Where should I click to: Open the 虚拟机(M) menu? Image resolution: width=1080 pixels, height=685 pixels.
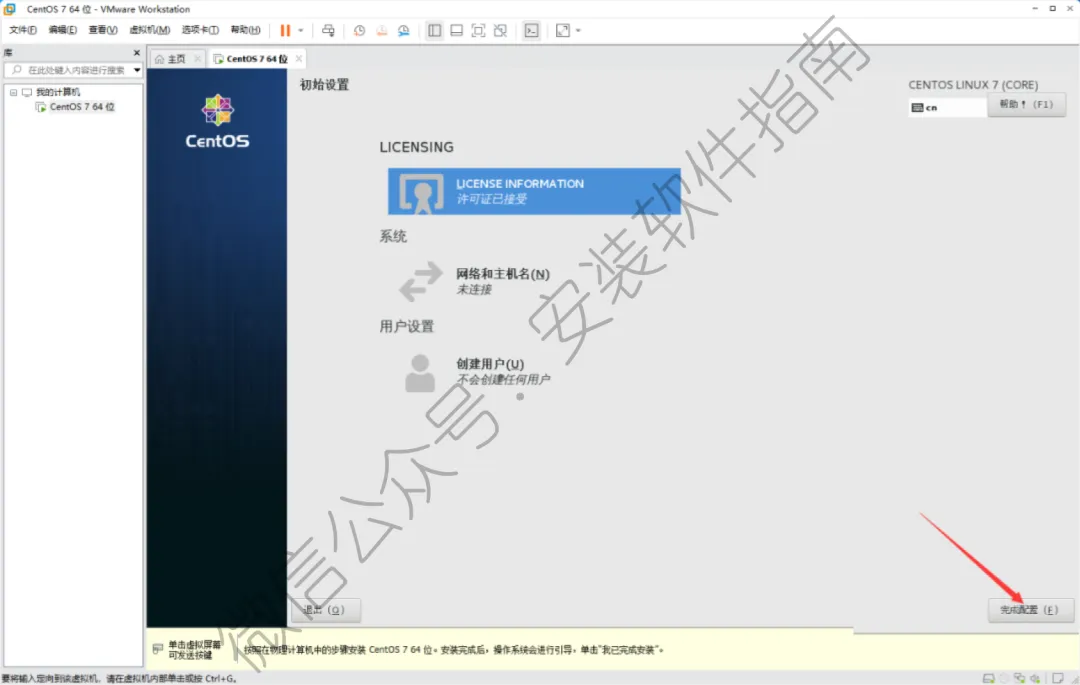(x=149, y=30)
